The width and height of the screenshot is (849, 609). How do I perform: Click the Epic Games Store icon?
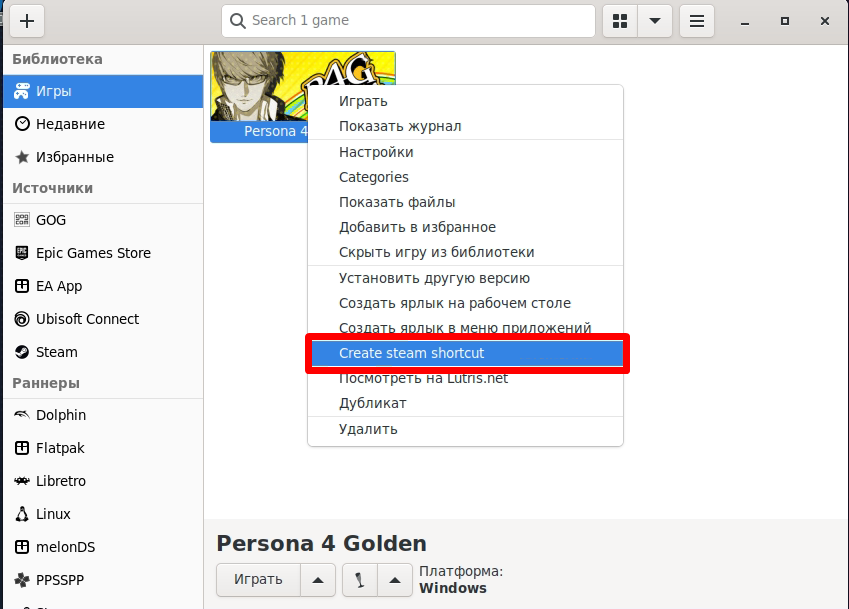click(x=22, y=253)
